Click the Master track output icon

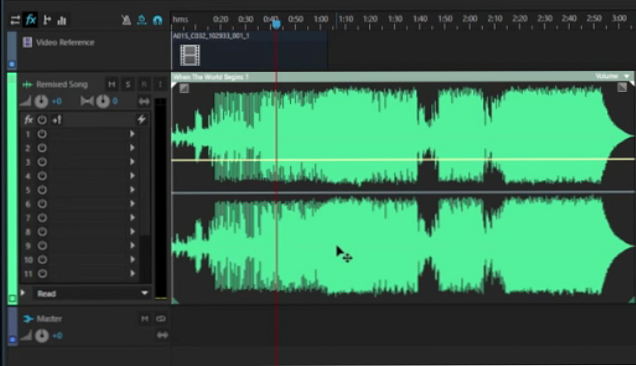161,319
